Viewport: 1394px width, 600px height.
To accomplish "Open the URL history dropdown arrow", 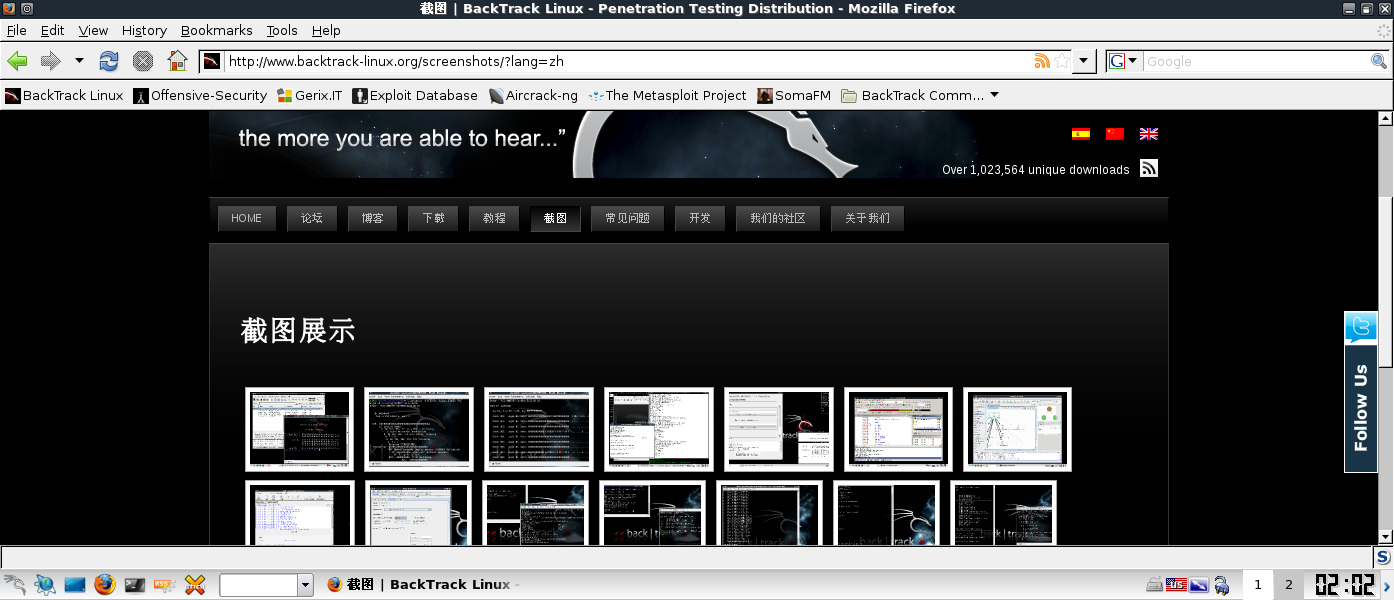I will [1085, 61].
